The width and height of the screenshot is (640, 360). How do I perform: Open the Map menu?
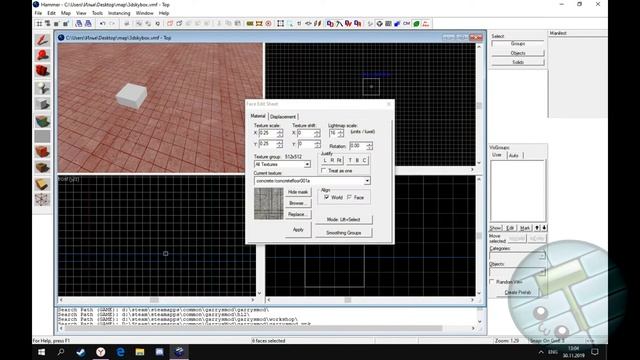point(66,13)
